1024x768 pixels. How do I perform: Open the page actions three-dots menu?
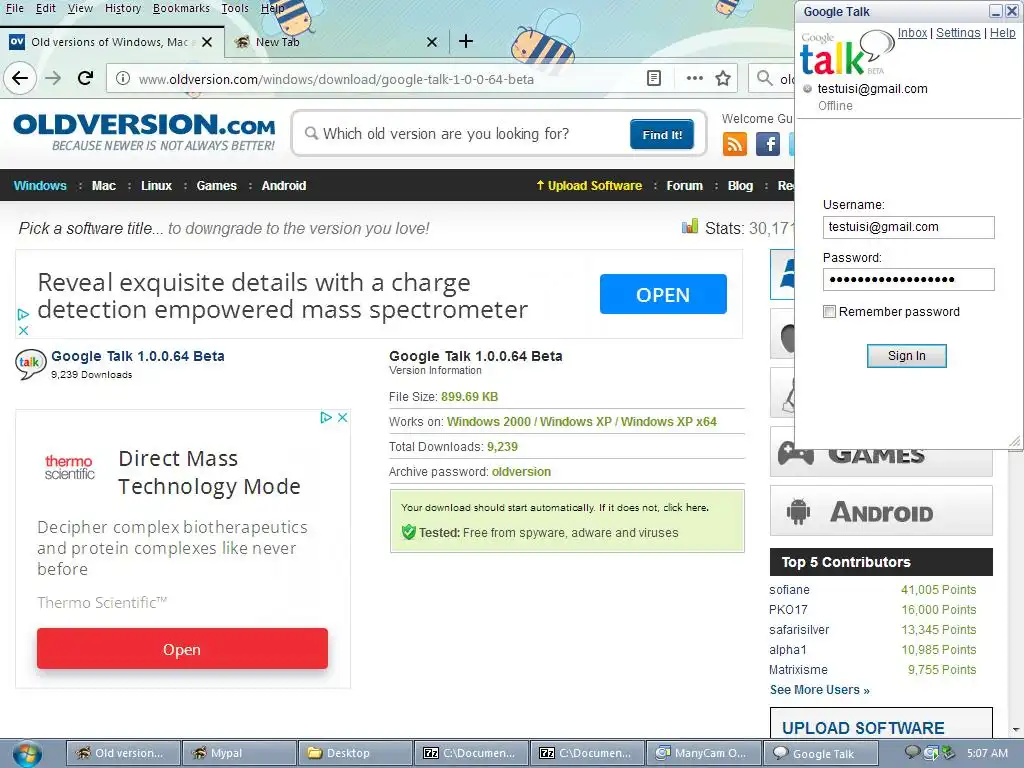(695, 78)
